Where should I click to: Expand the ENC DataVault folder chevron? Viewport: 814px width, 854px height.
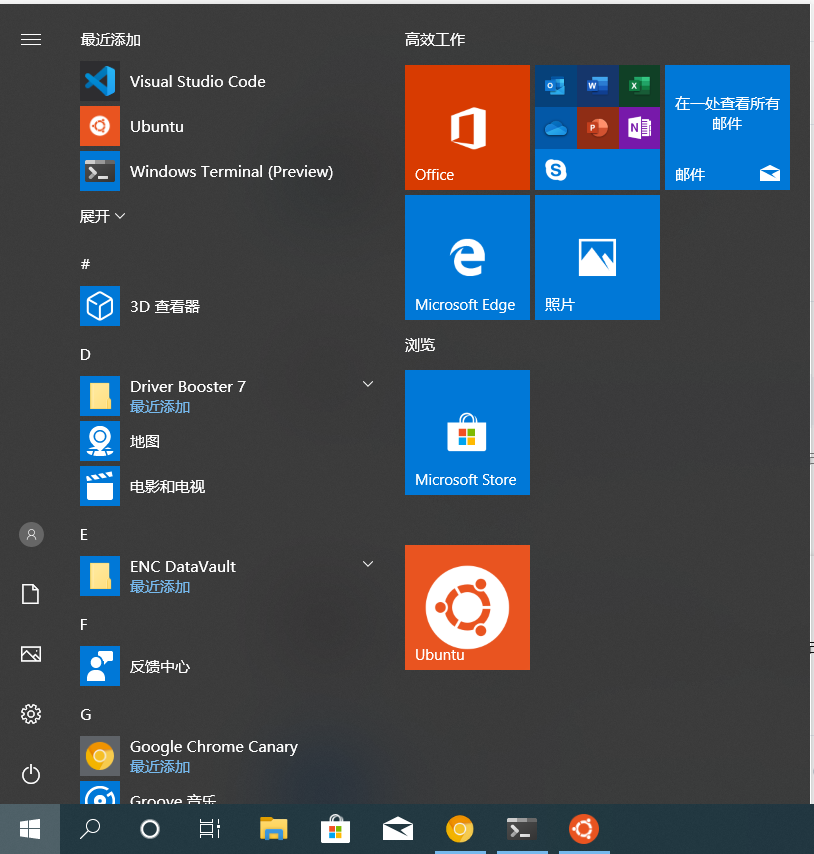(368, 564)
